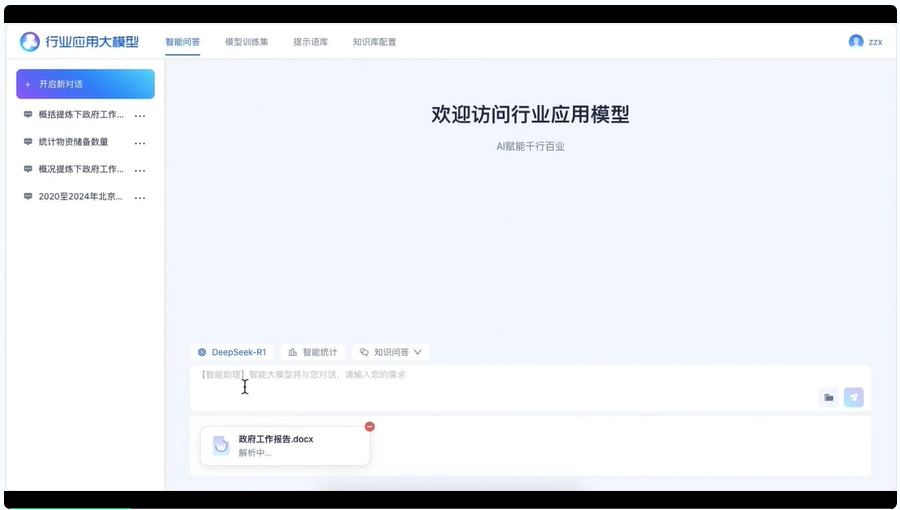Open the 概况提炼下政府工作 conversation
This screenshot has height=510, width=900.
point(80,169)
